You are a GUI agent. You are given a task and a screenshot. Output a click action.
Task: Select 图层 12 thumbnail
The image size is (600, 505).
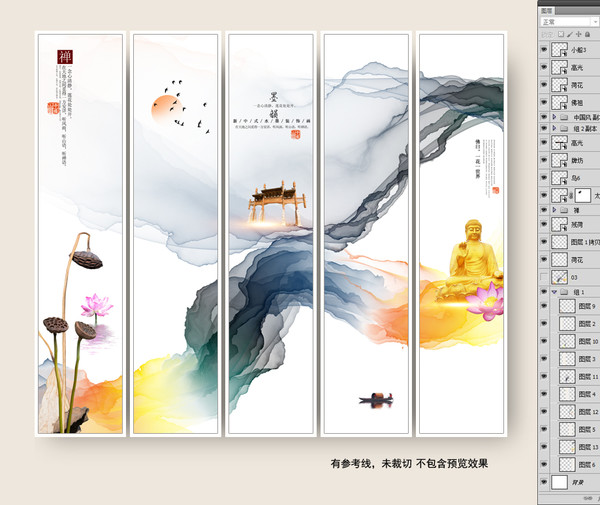(567, 412)
